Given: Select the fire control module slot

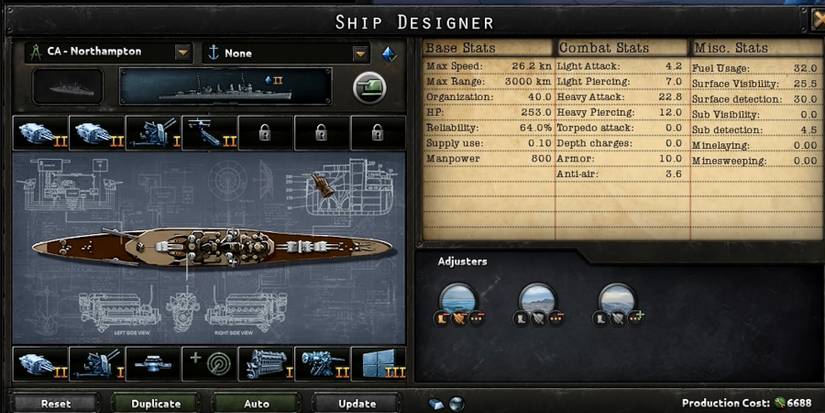Looking at the screenshot, I should coord(153,364).
